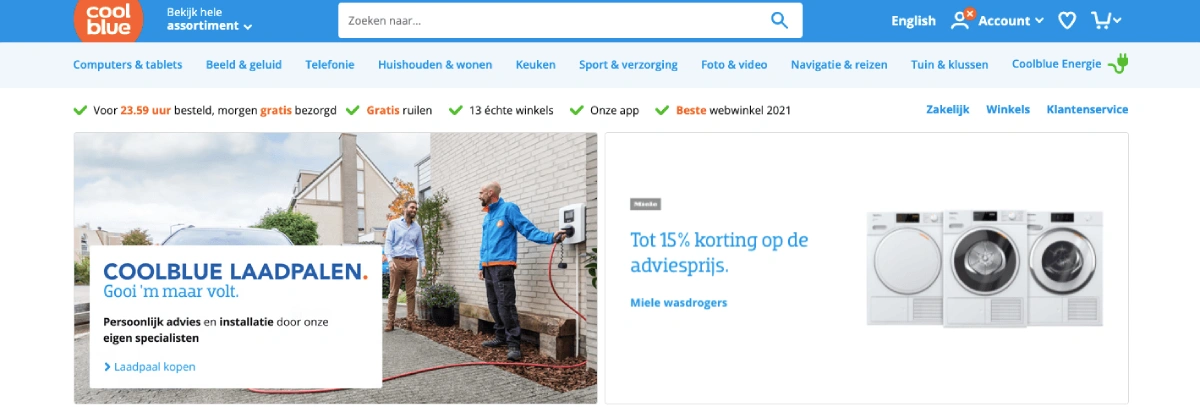The image size is (1200, 407).
Task: Click the arrow beside Laadpaal kopen
Action: click(x=108, y=367)
